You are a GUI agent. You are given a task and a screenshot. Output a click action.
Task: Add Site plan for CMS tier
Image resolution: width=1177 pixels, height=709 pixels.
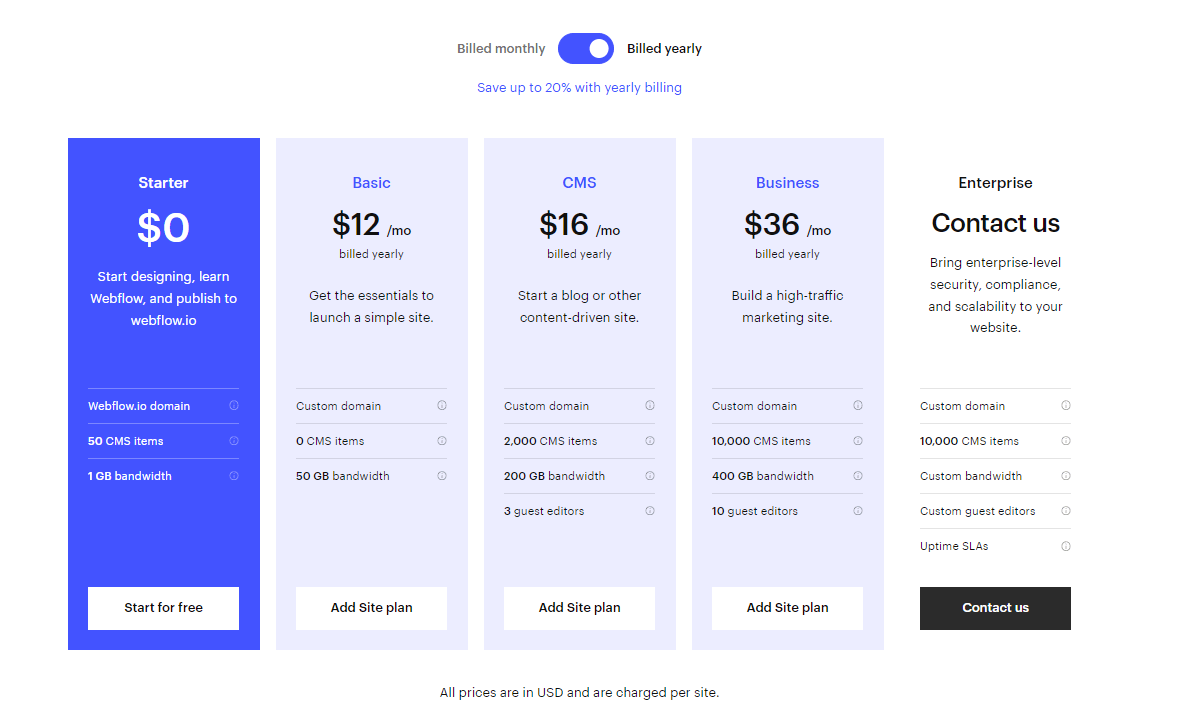coord(579,608)
